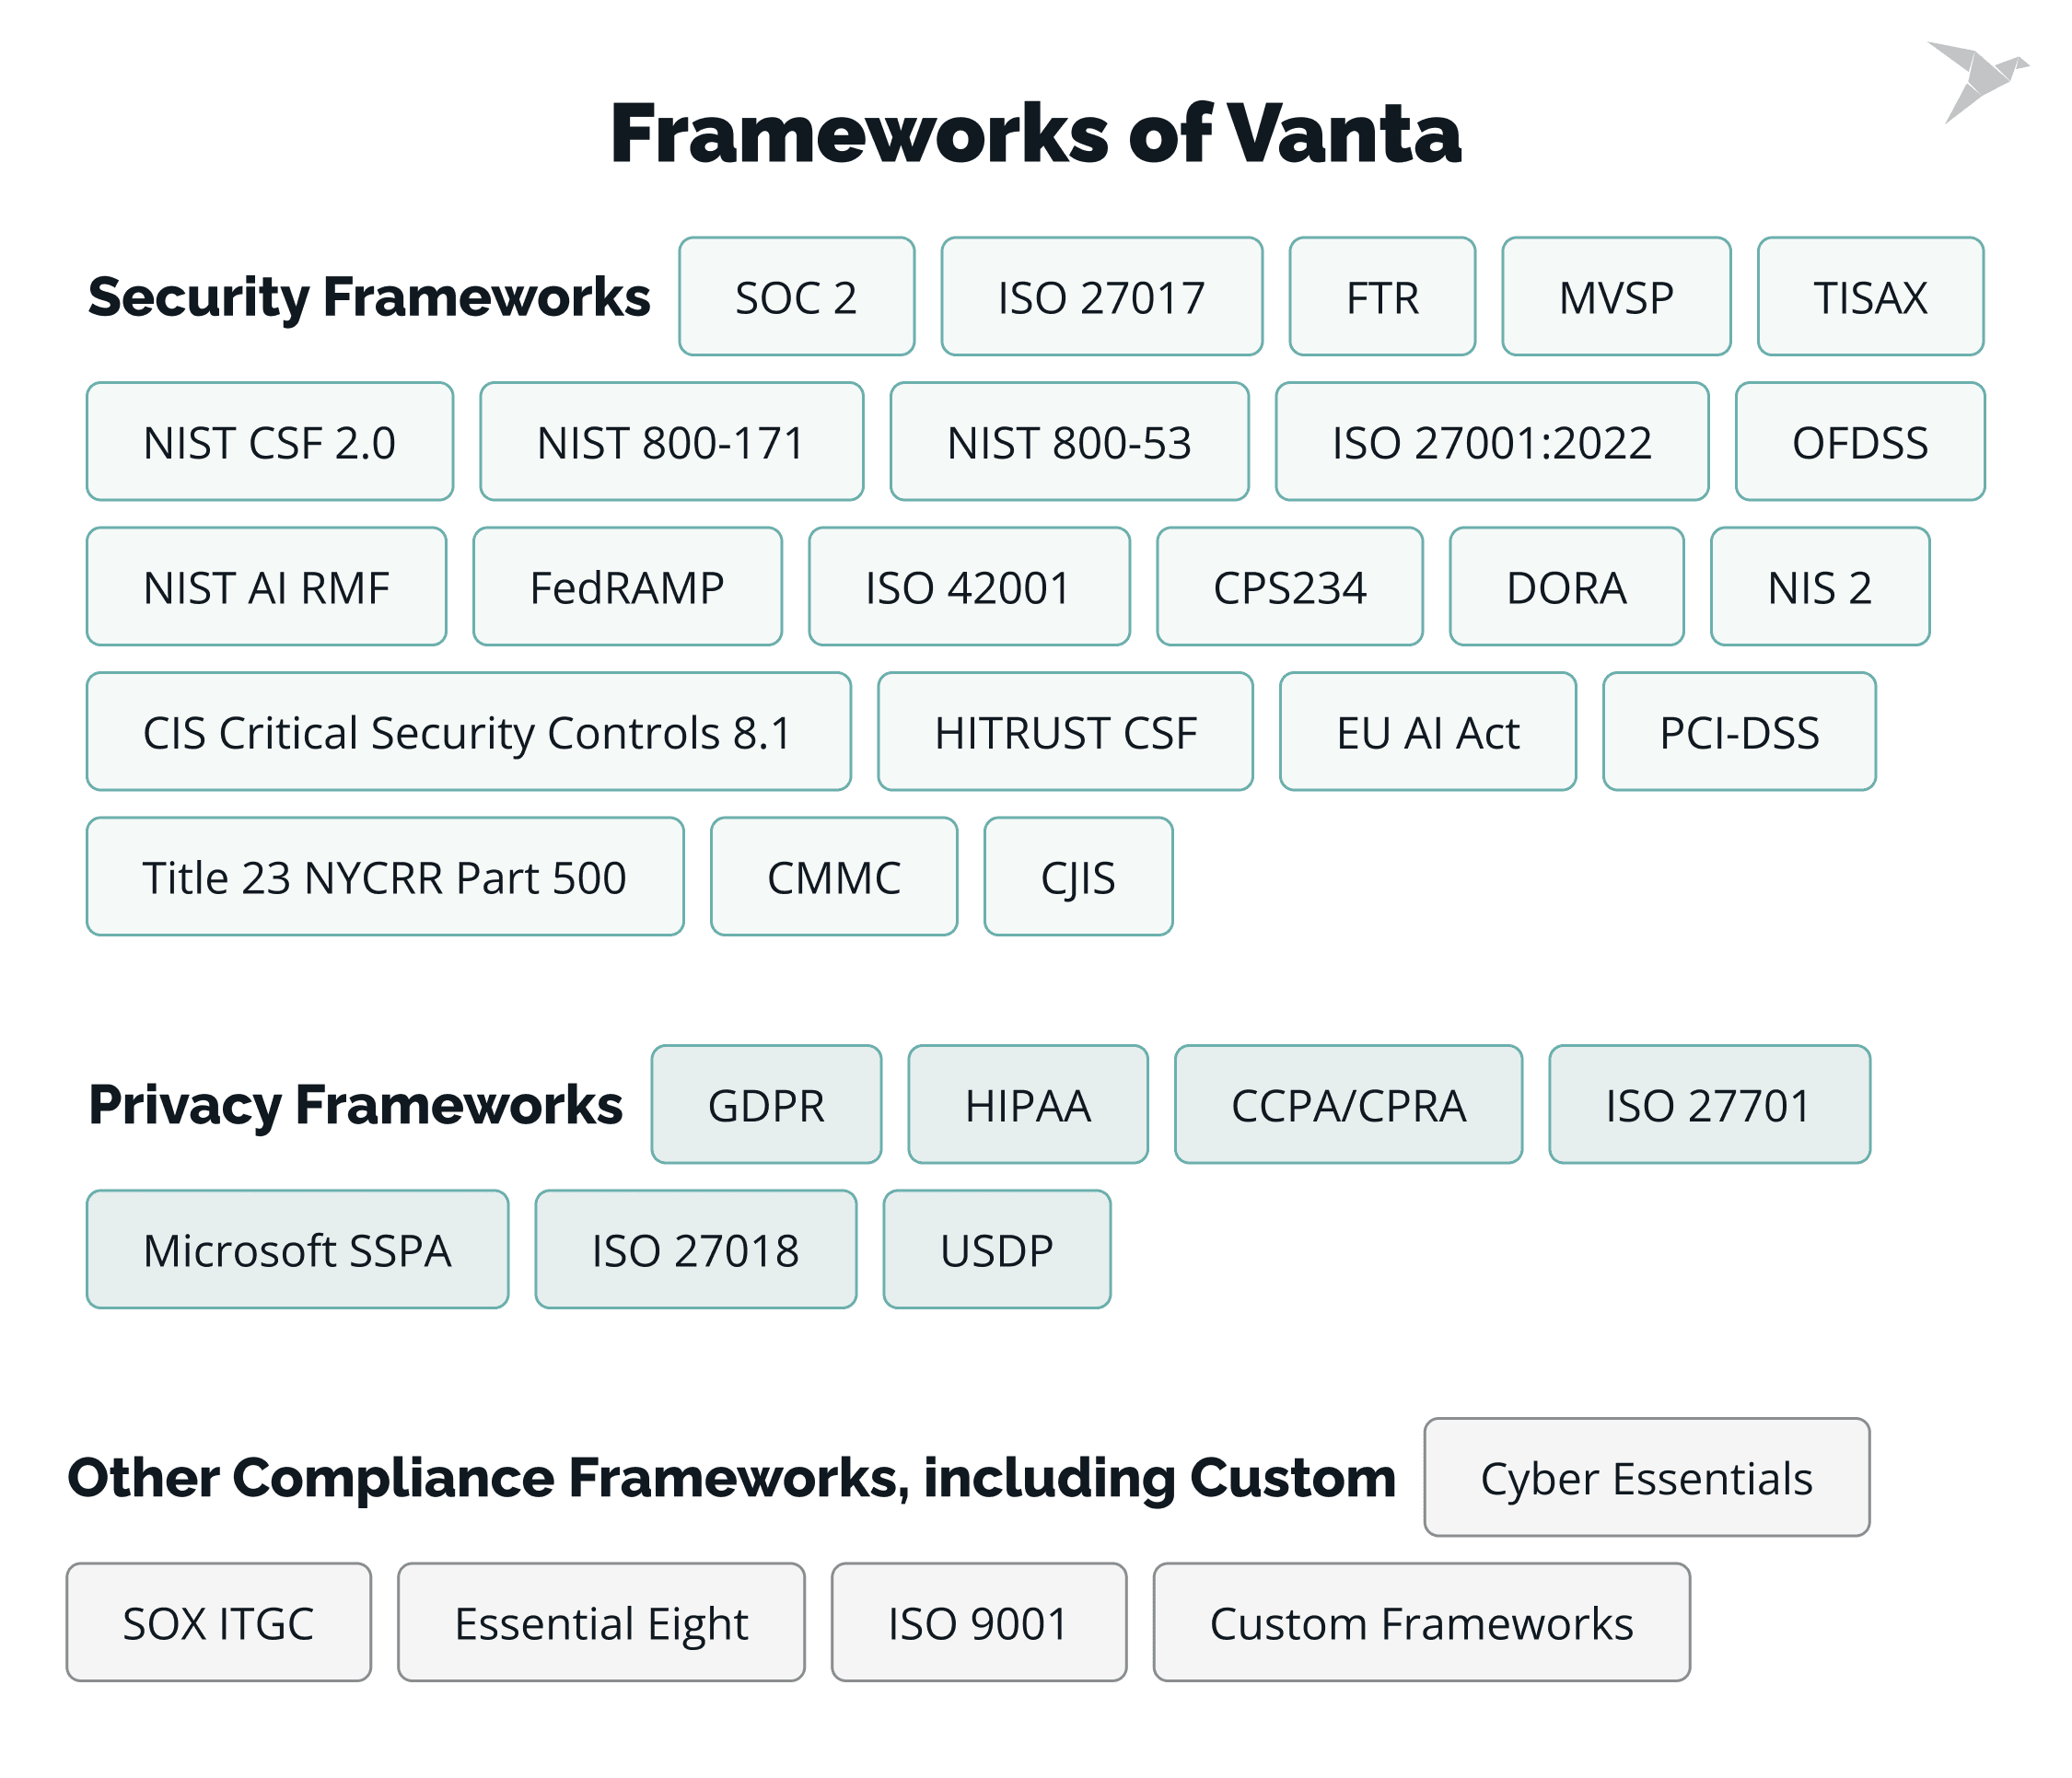
Task: Open the Cyber Essentials framework
Action: pos(1646,1478)
